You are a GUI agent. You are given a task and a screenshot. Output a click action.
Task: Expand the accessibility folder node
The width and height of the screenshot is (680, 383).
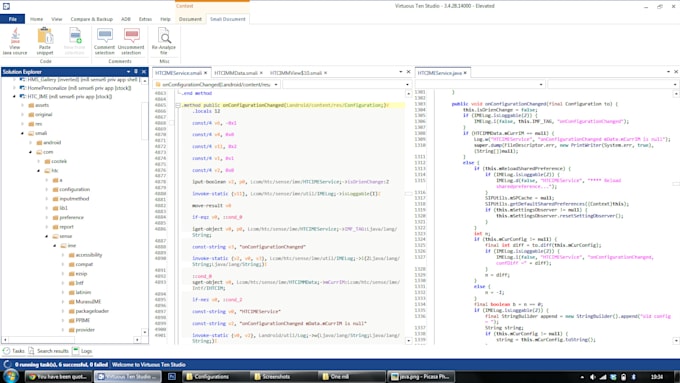pos(63,255)
